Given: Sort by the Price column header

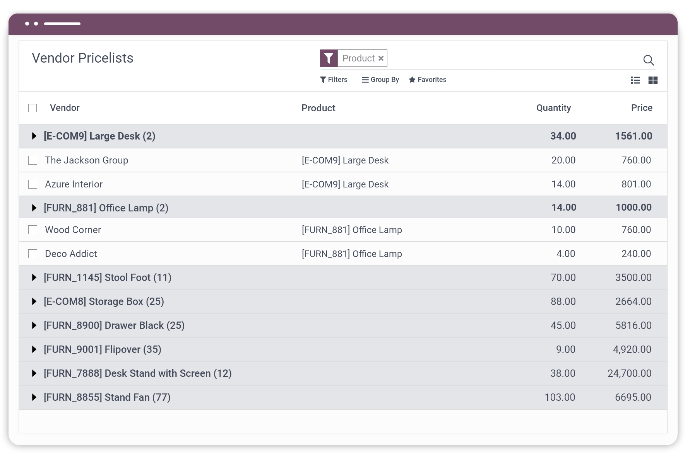Looking at the screenshot, I should pos(642,108).
